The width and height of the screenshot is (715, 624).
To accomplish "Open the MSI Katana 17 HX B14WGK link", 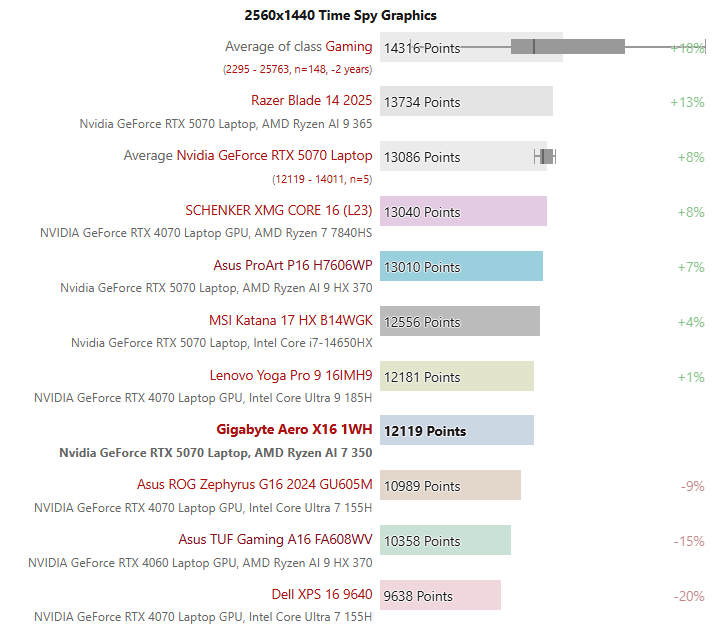I will (290, 320).
